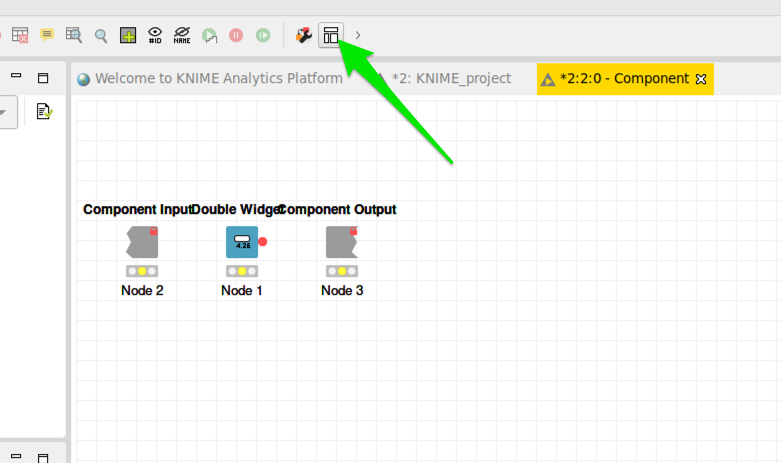Minimize the lower left side panel
781x463 pixels.
point(16,456)
